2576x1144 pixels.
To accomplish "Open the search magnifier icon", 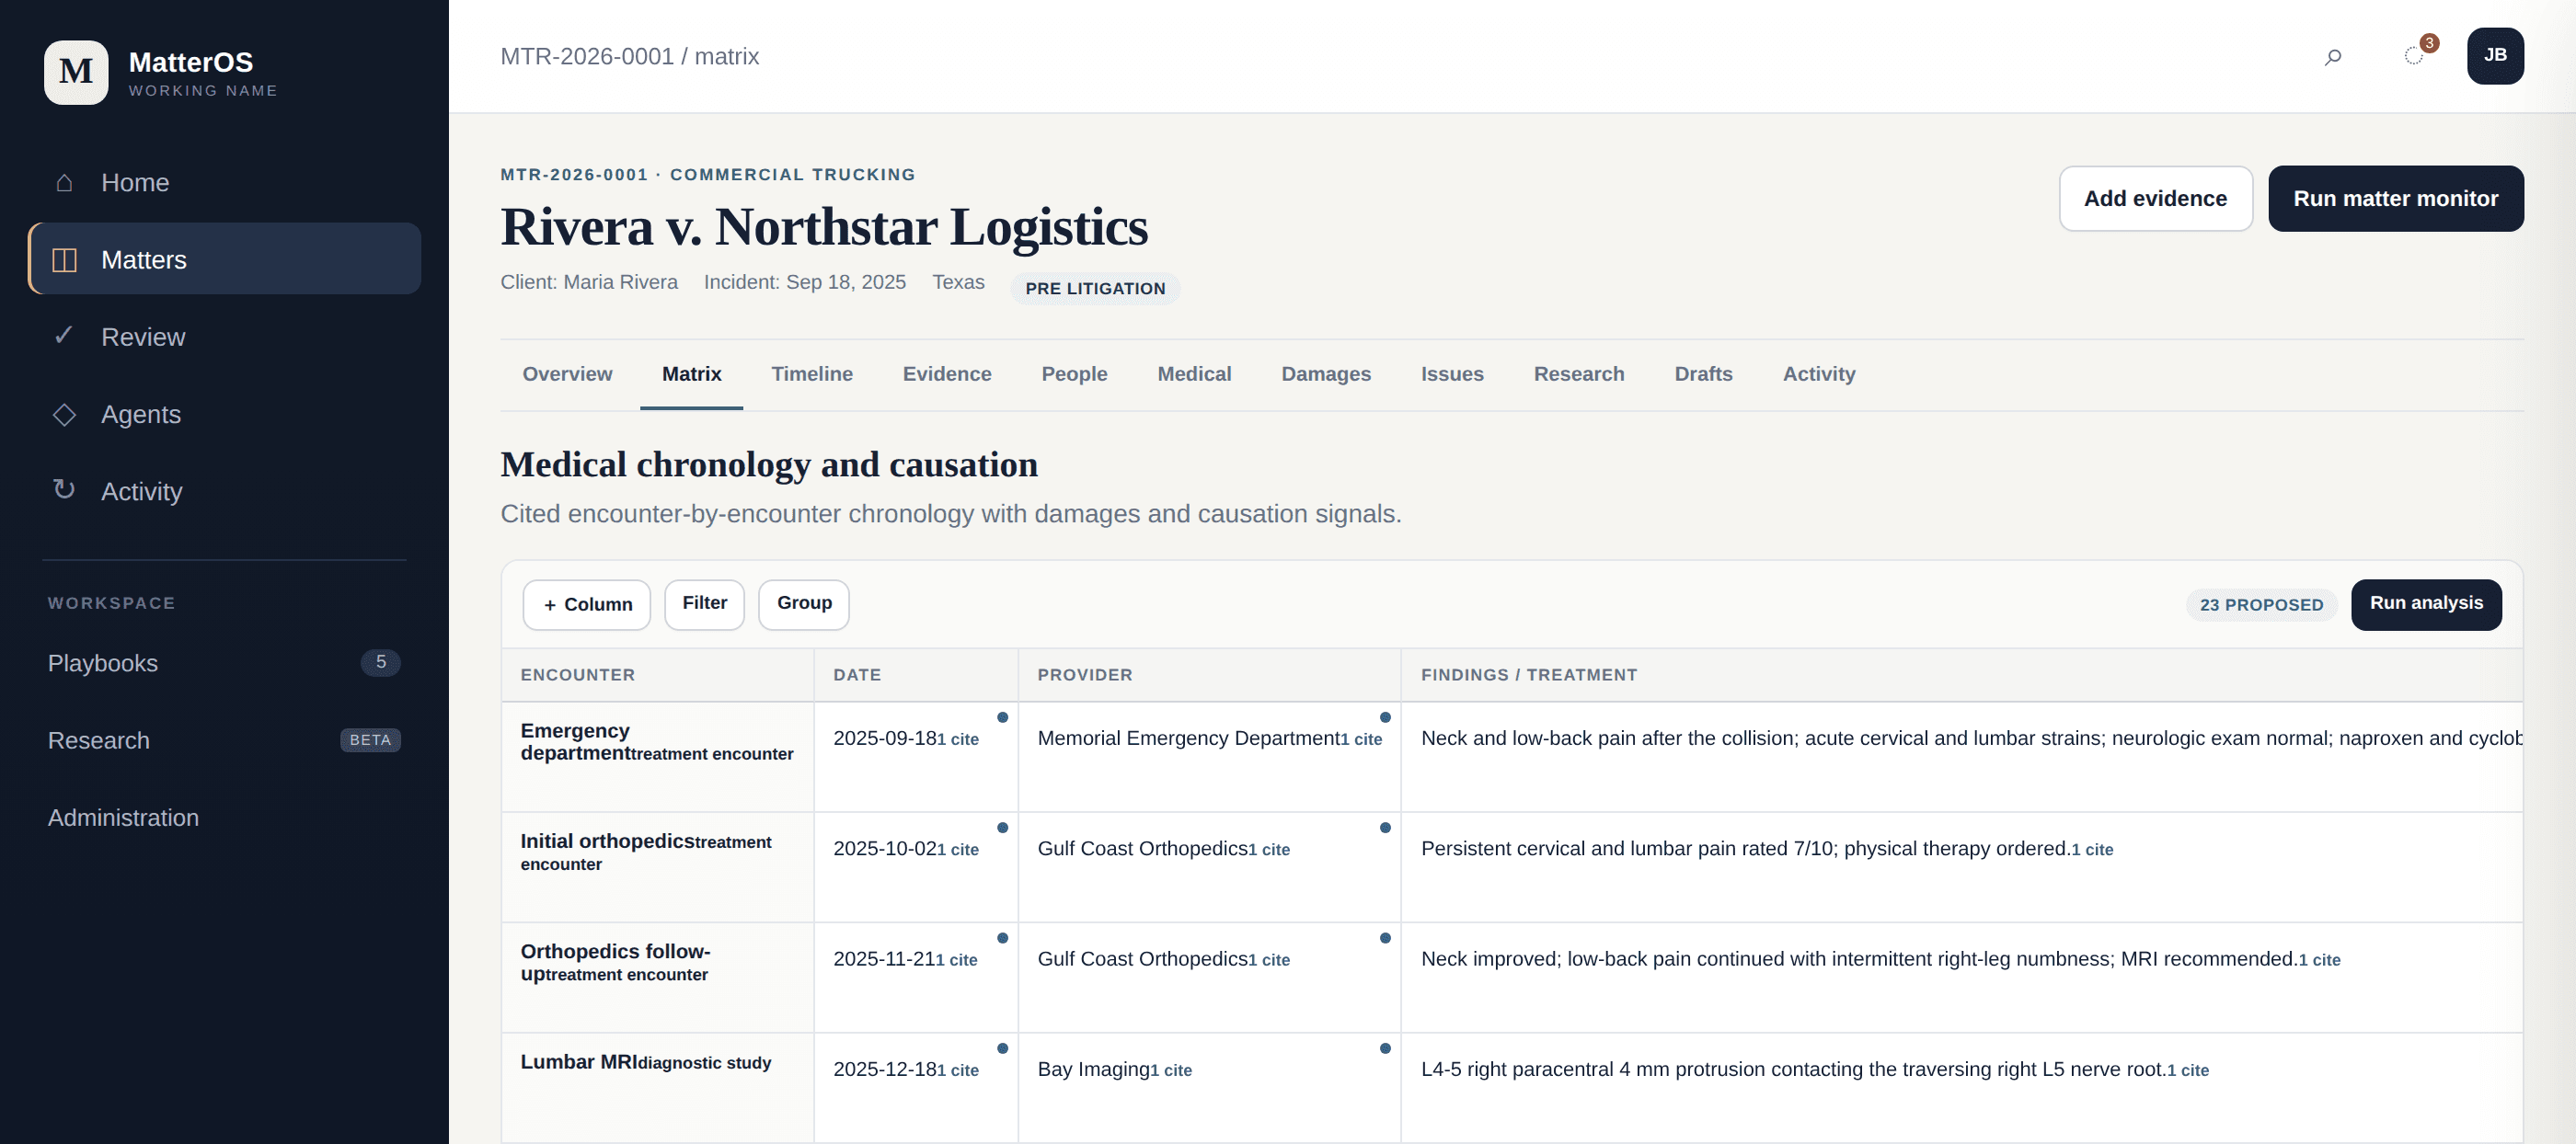I will [x=2333, y=57].
